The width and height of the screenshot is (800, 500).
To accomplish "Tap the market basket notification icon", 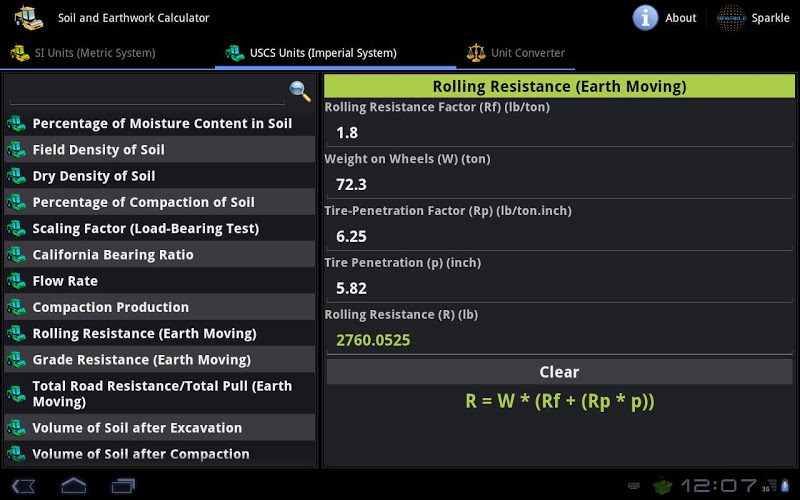I will [x=663, y=486].
